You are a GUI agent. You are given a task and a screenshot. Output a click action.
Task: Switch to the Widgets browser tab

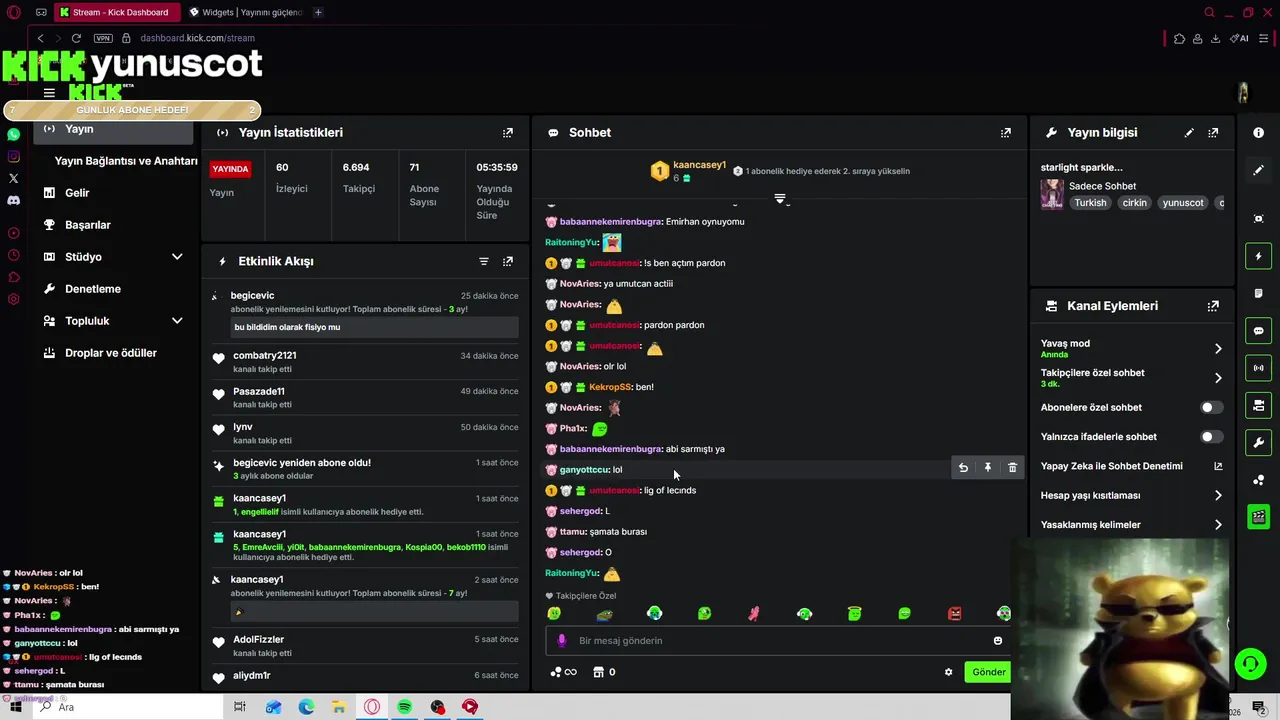click(244, 12)
